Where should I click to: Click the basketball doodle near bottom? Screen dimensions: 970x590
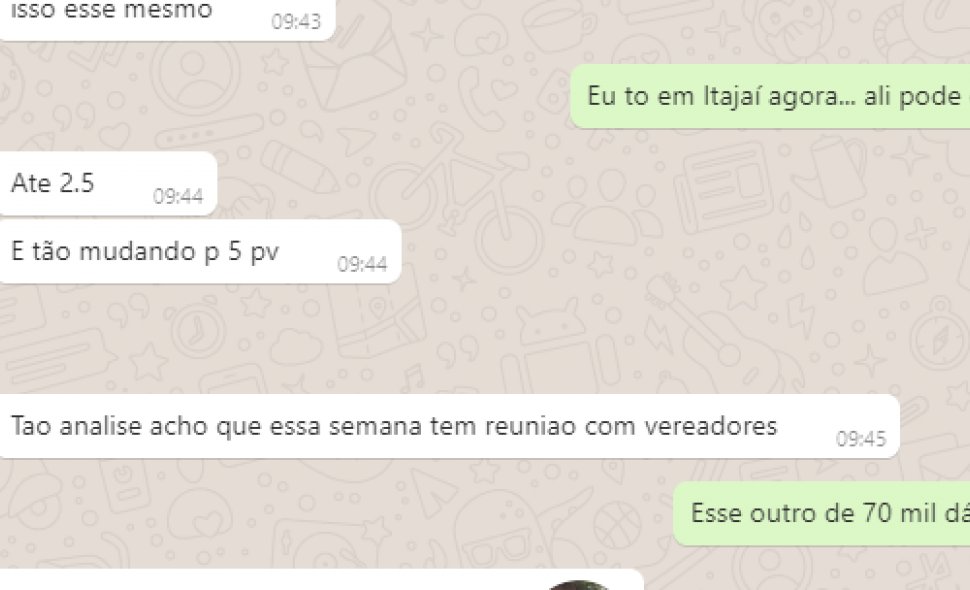617,526
